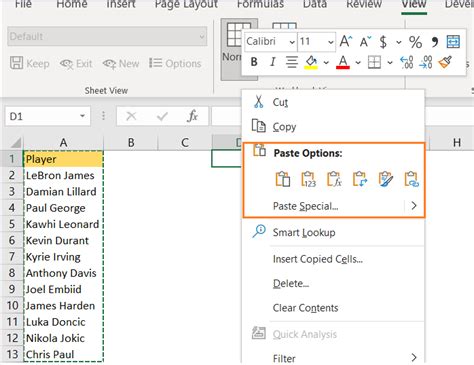The height and width of the screenshot is (365, 474).
Task: Click the Player header cell
Action: pyautogui.click(x=63, y=159)
